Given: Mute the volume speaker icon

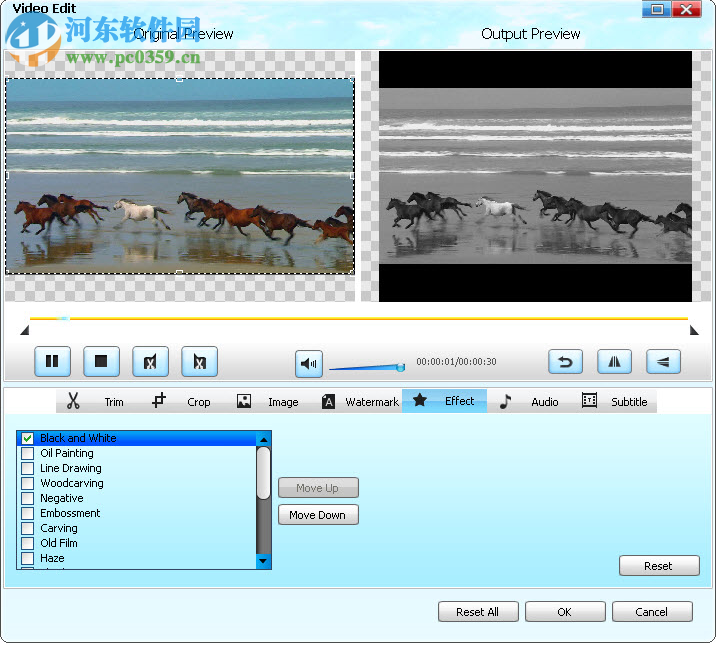Looking at the screenshot, I should point(309,364).
